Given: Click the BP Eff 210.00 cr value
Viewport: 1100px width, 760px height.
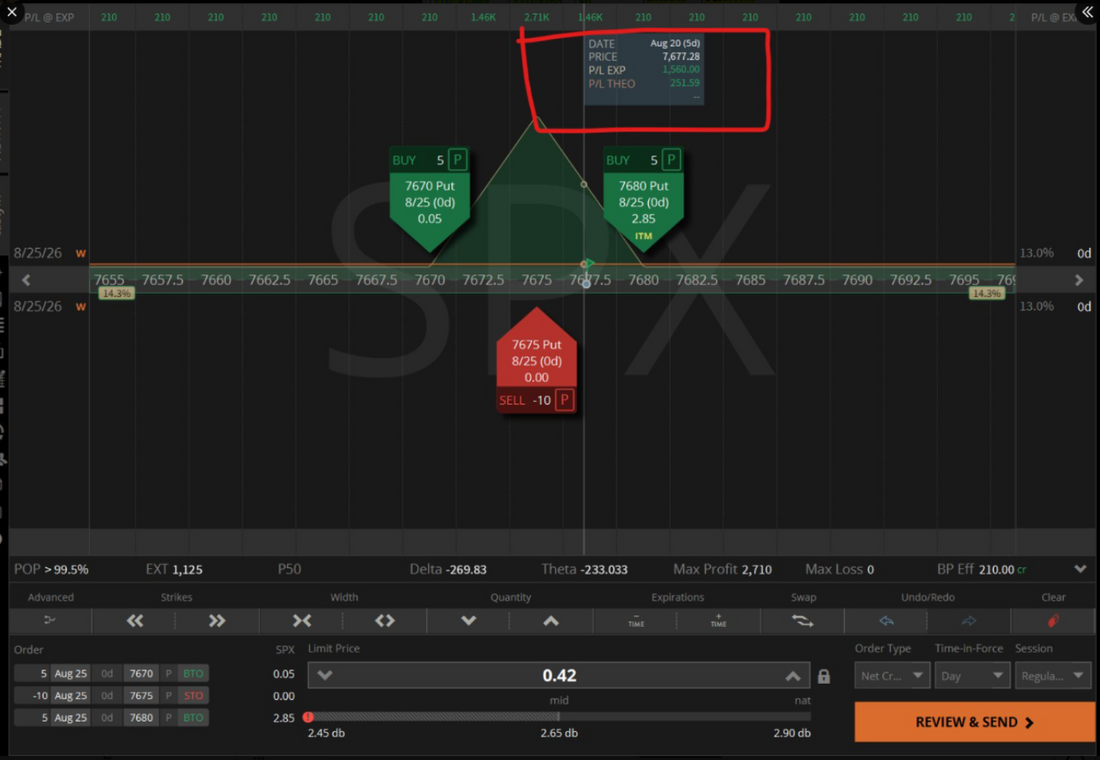Looking at the screenshot, I should pyautogui.click(x=1002, y=569).
